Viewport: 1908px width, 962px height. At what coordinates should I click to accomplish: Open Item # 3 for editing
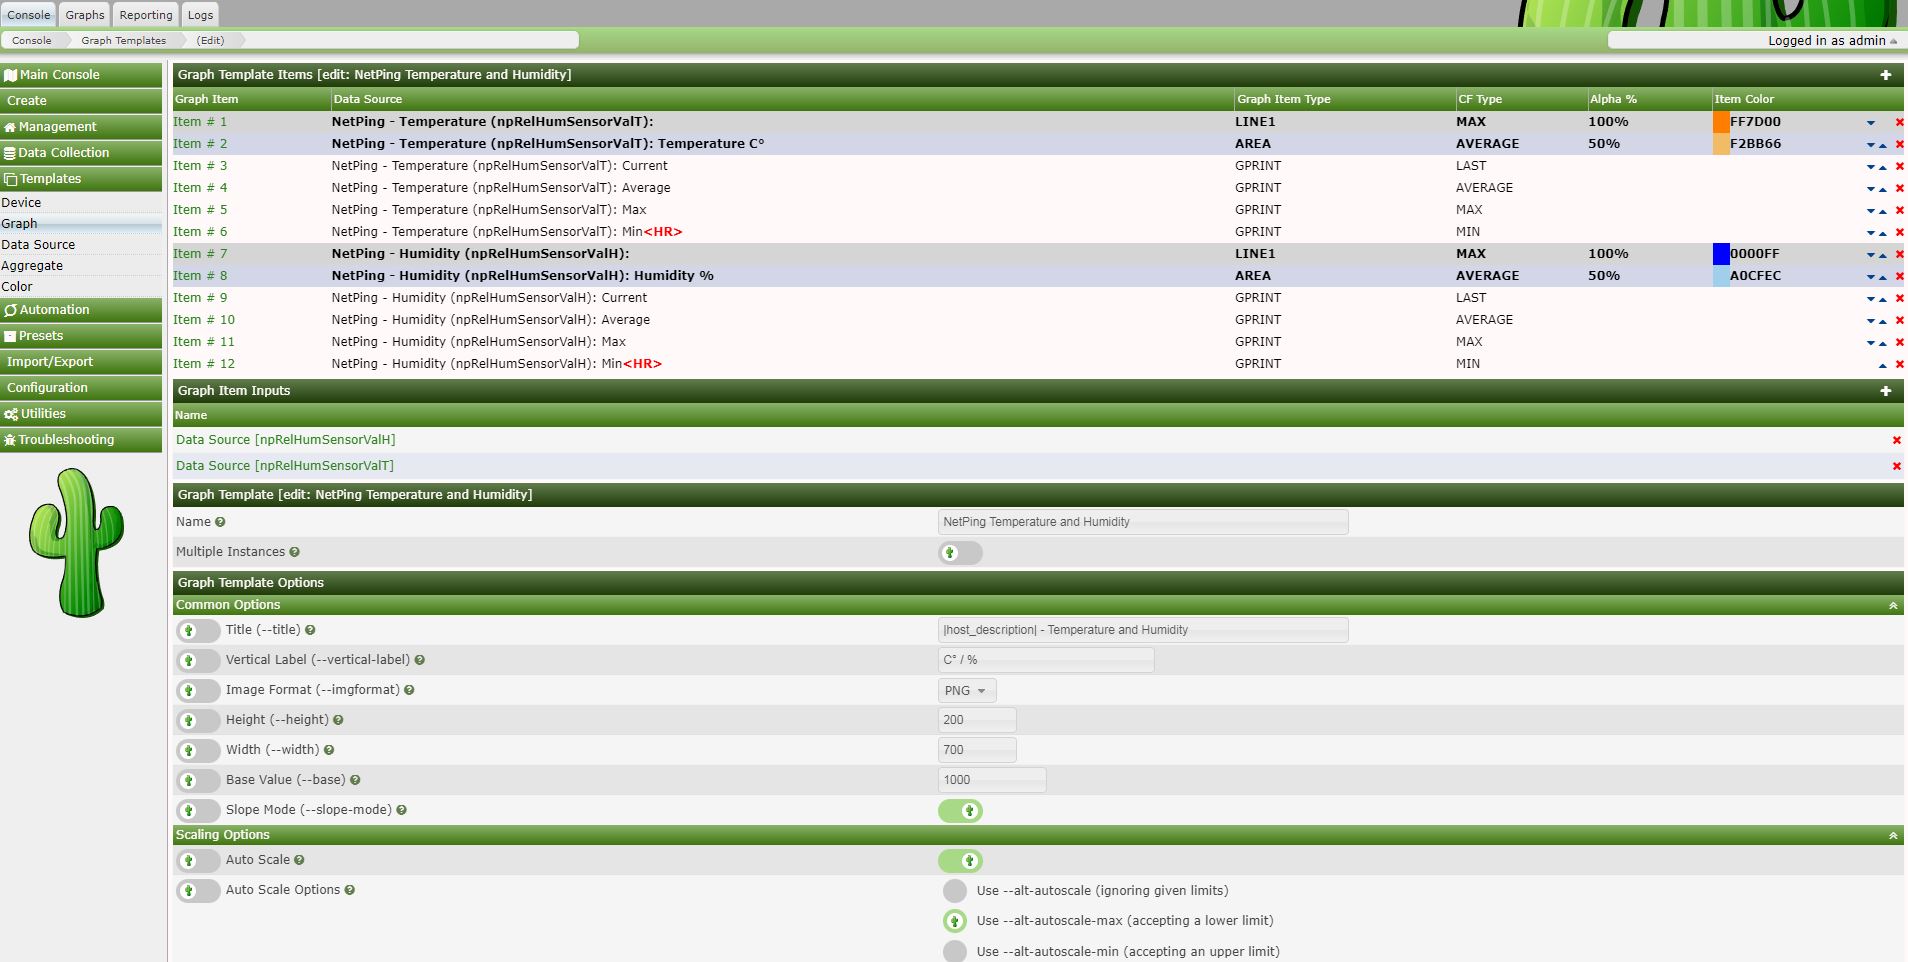tap(200, 166)
